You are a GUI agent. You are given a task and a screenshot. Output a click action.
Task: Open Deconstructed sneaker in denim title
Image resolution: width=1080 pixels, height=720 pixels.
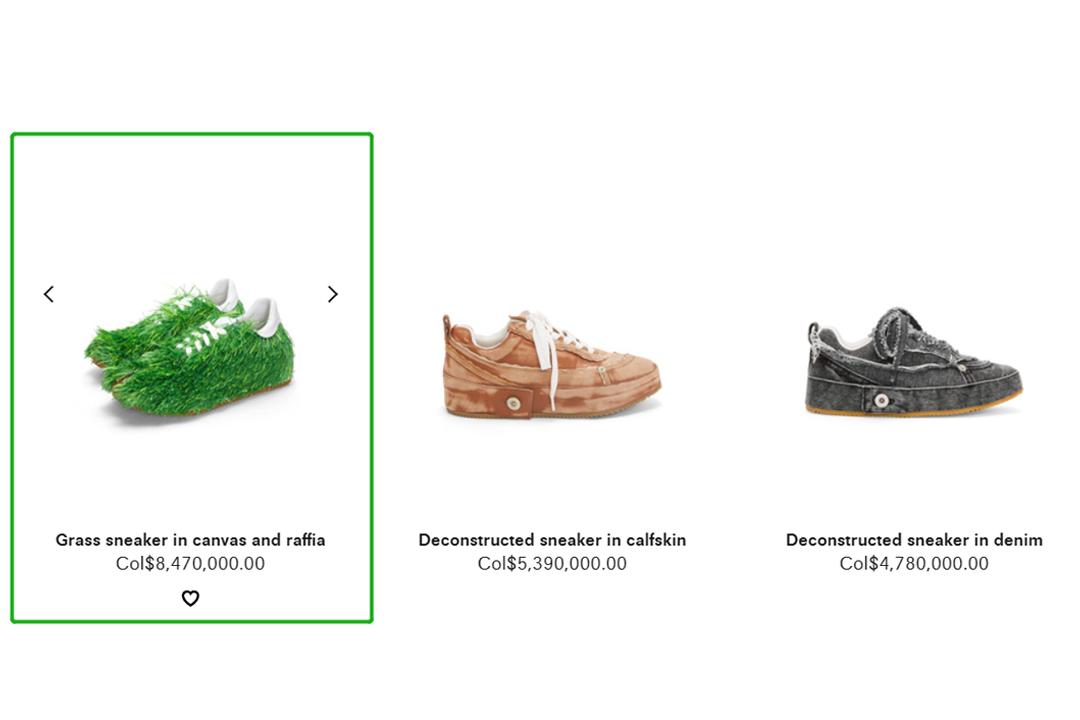(914, 539)
